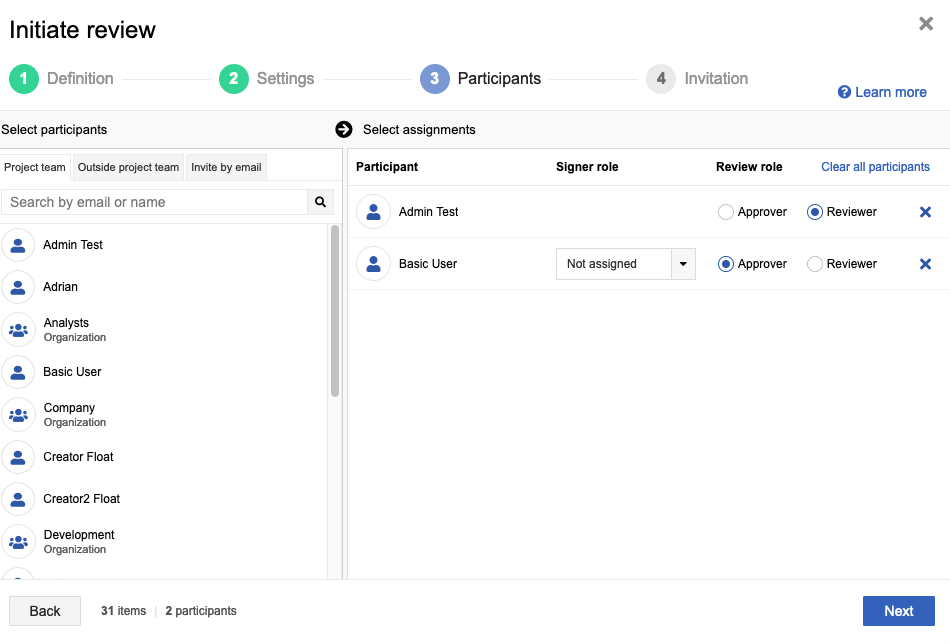Focus the Search by email or name field
This screenshot has width=950, height=644.
pos(155,202)
